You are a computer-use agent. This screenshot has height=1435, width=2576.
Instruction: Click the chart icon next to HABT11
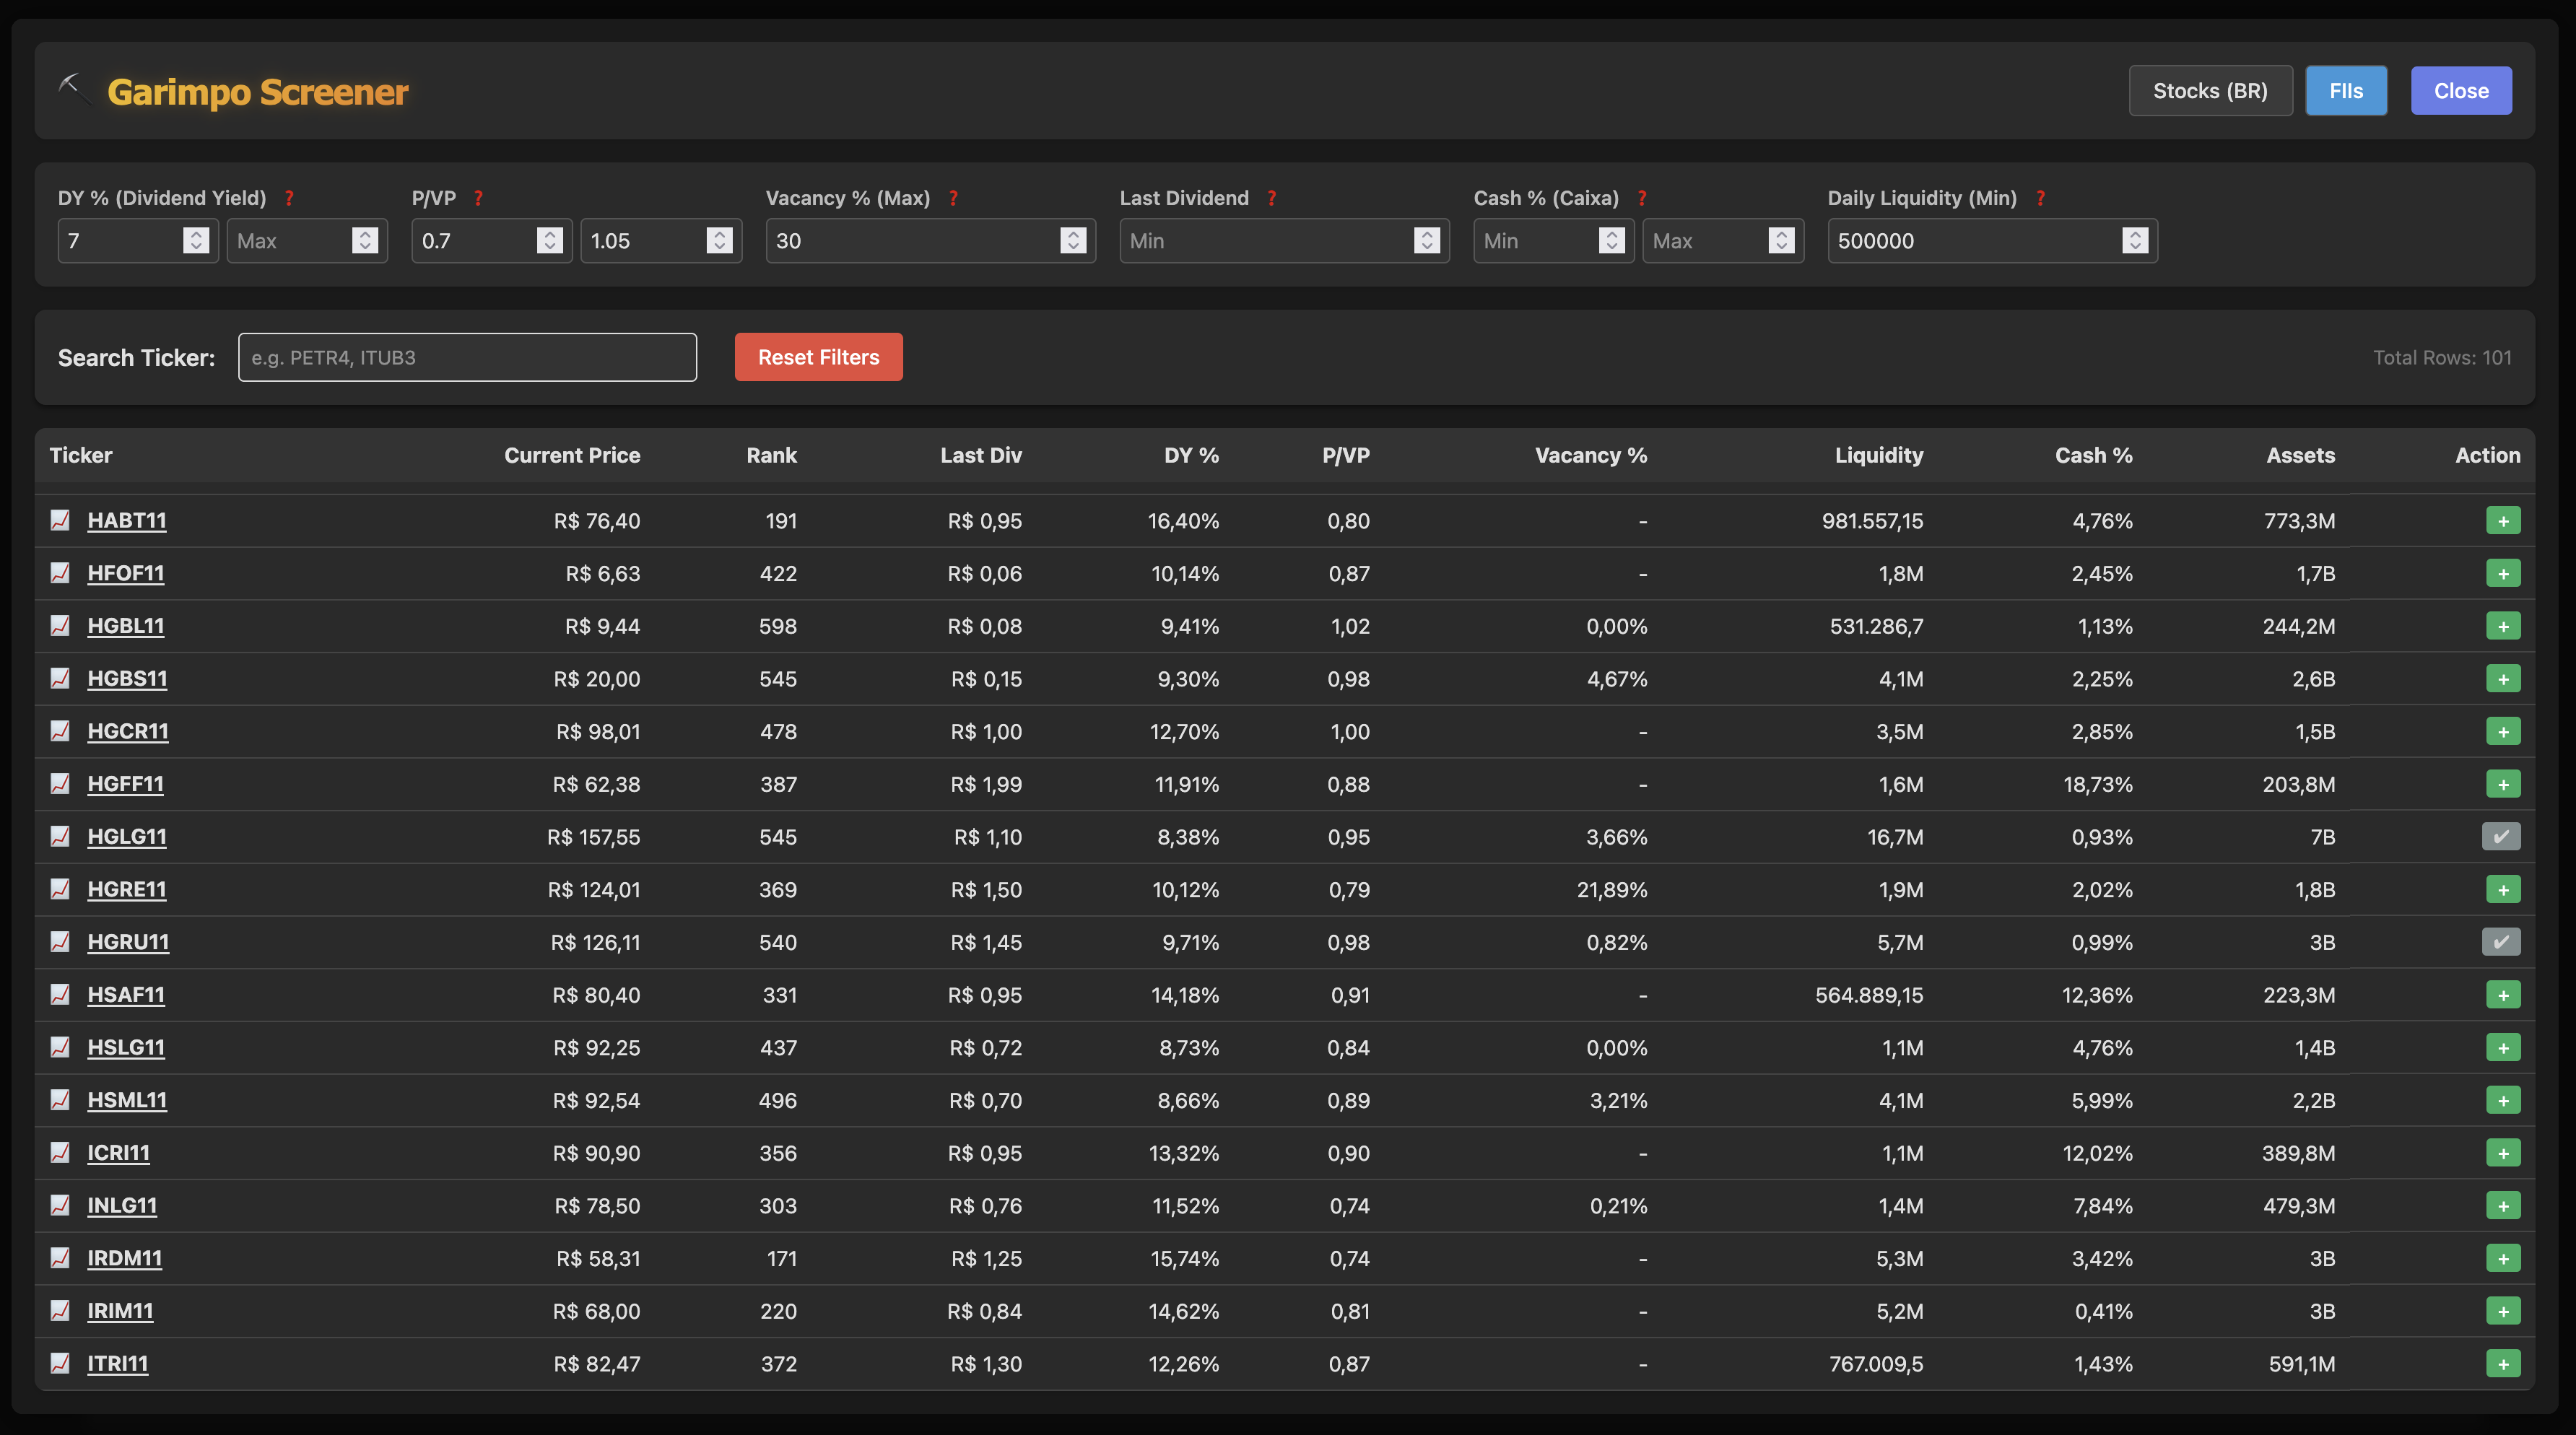tap(60, 520)
